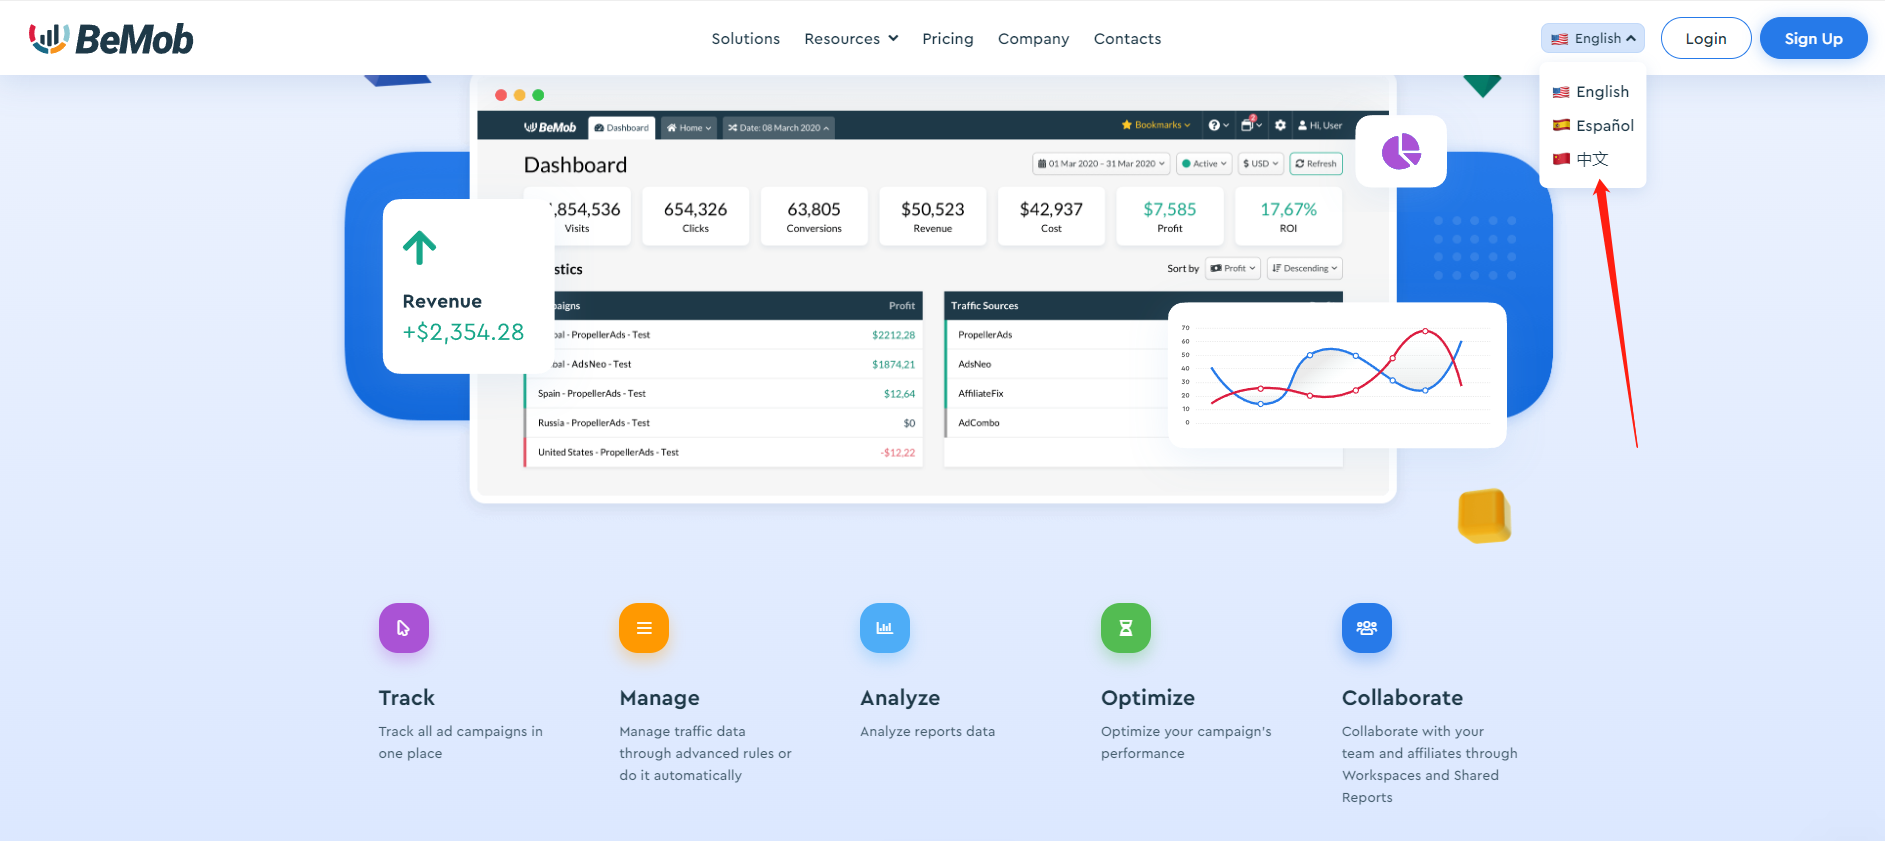Select Español from language list

[x=1593, y=126]
